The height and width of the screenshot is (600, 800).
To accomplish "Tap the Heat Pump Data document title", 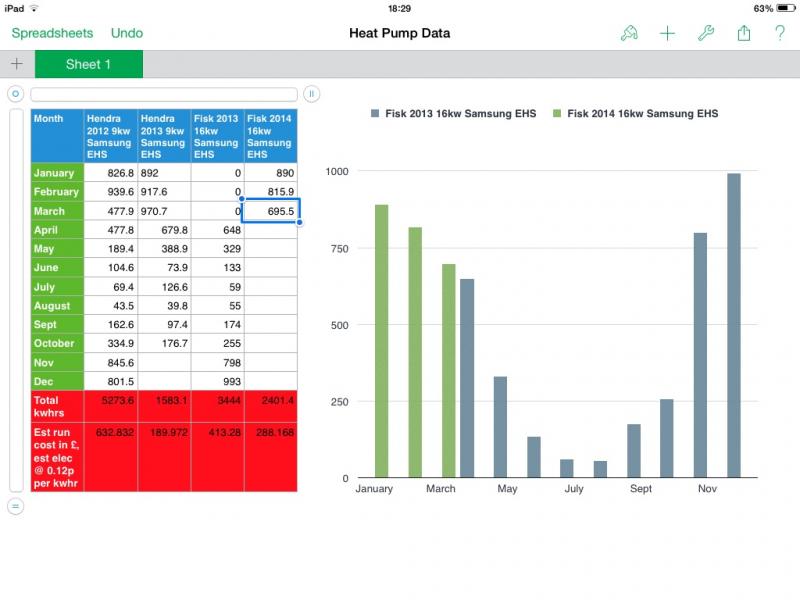I will (399, 33).
